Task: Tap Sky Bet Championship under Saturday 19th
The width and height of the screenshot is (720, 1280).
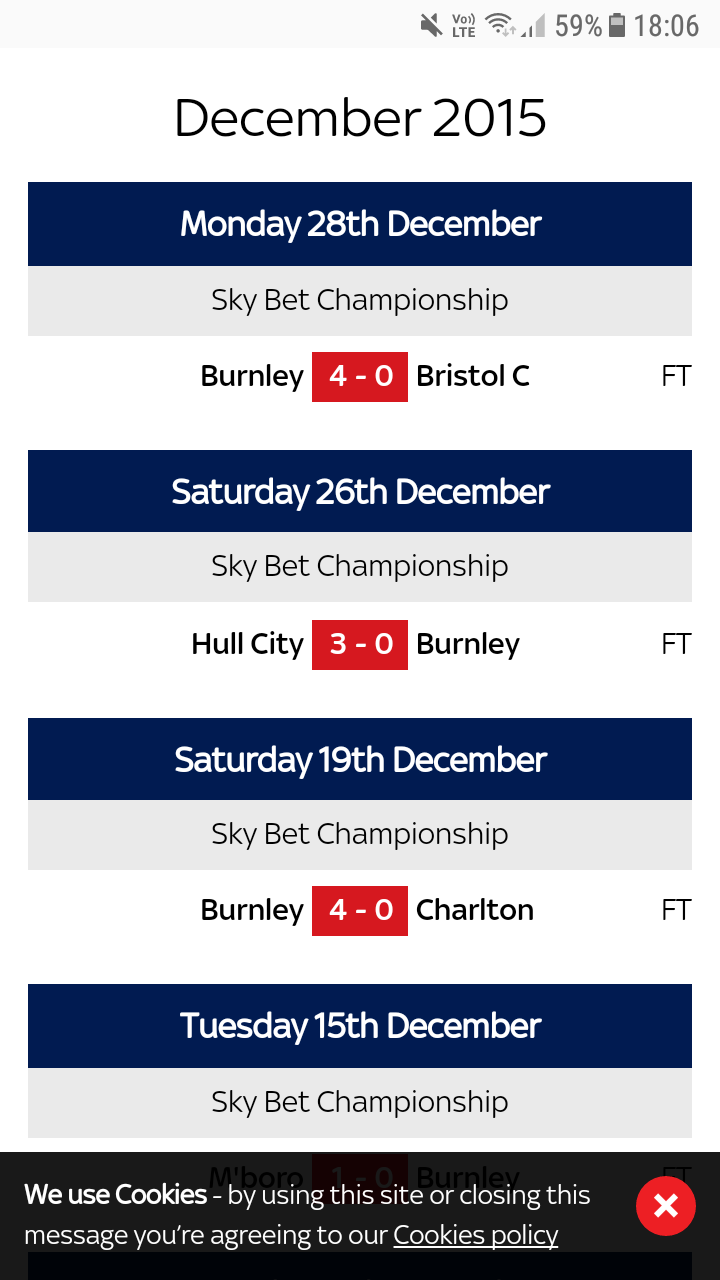Action: [360, 835]
